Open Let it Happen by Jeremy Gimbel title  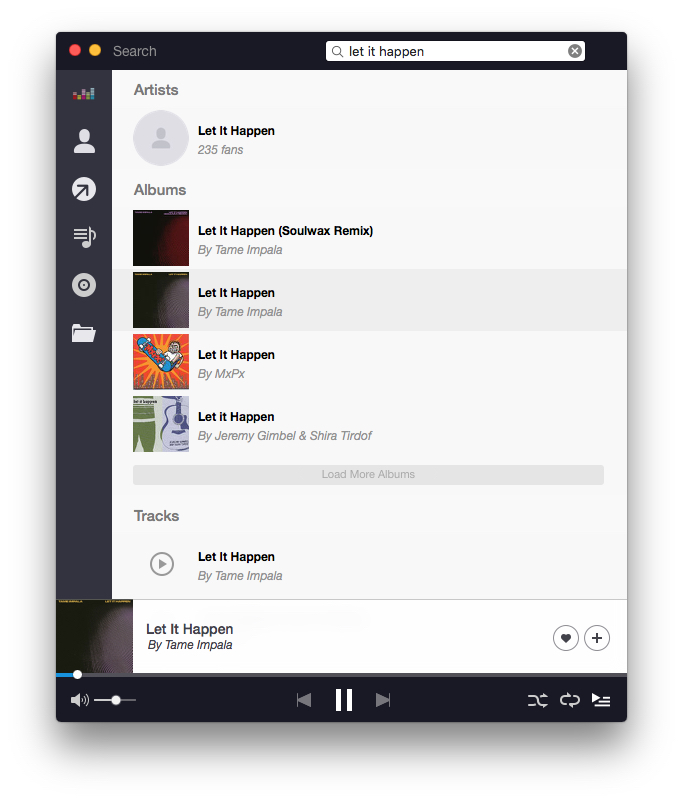236,417
